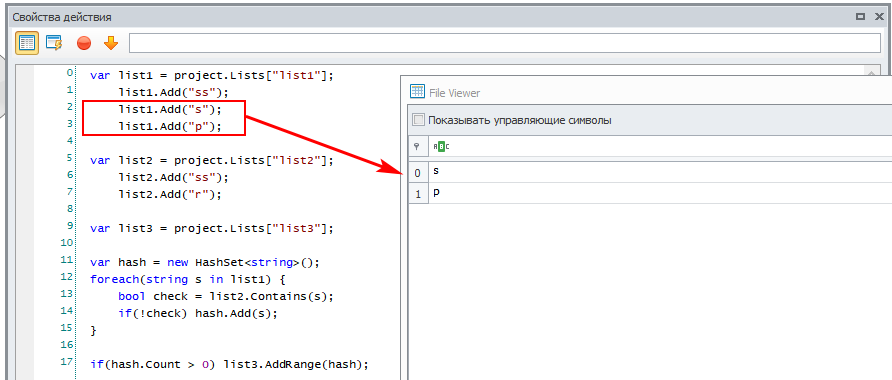
Task: Click the pin column header icon
Action: click(417, 146)
